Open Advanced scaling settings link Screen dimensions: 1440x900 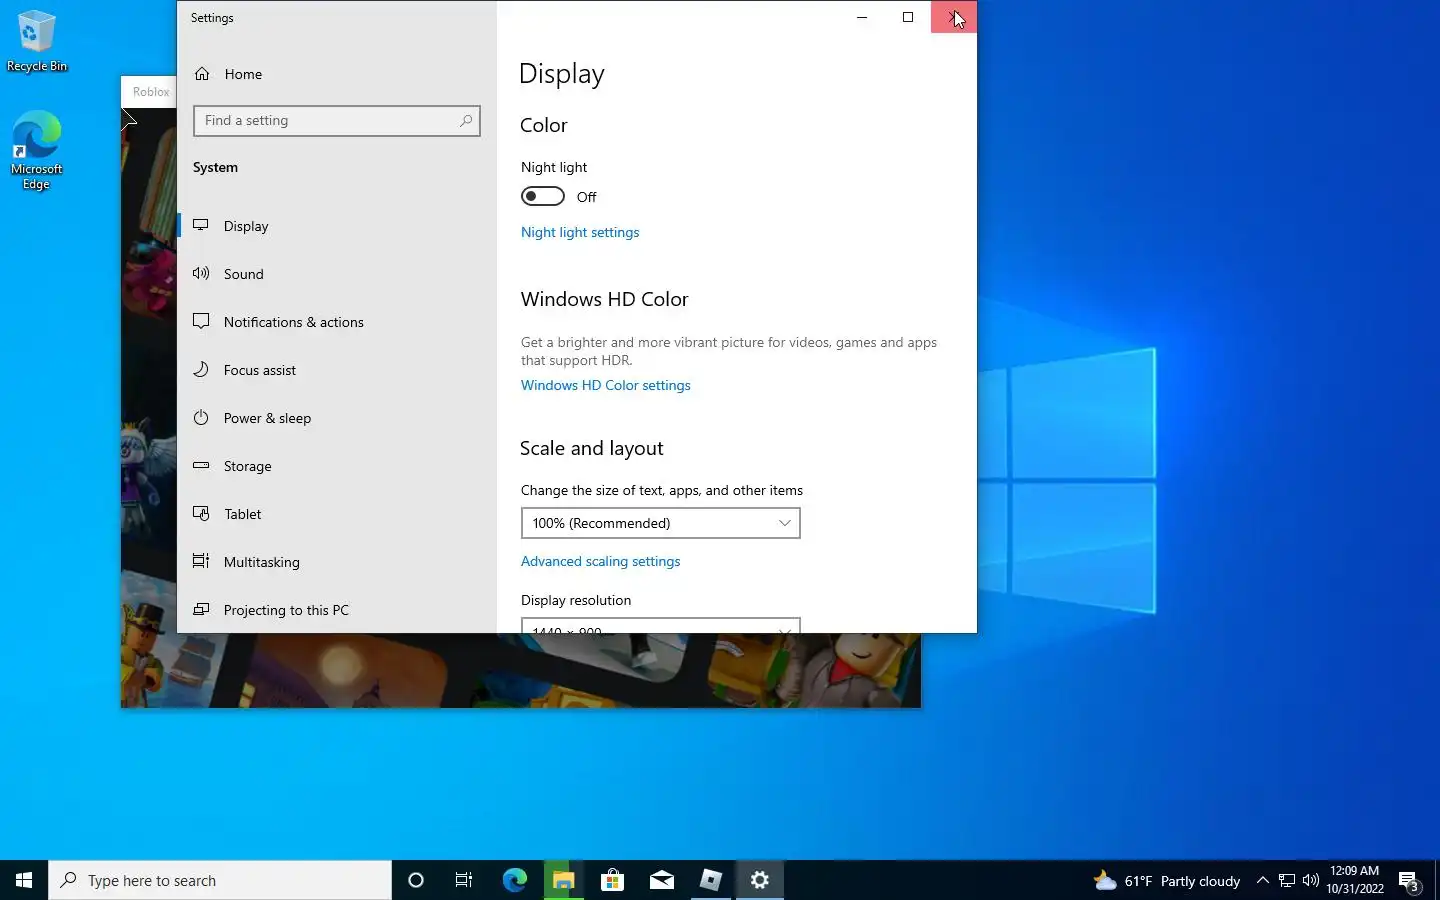pyautogui.click(x=600, y=561)
